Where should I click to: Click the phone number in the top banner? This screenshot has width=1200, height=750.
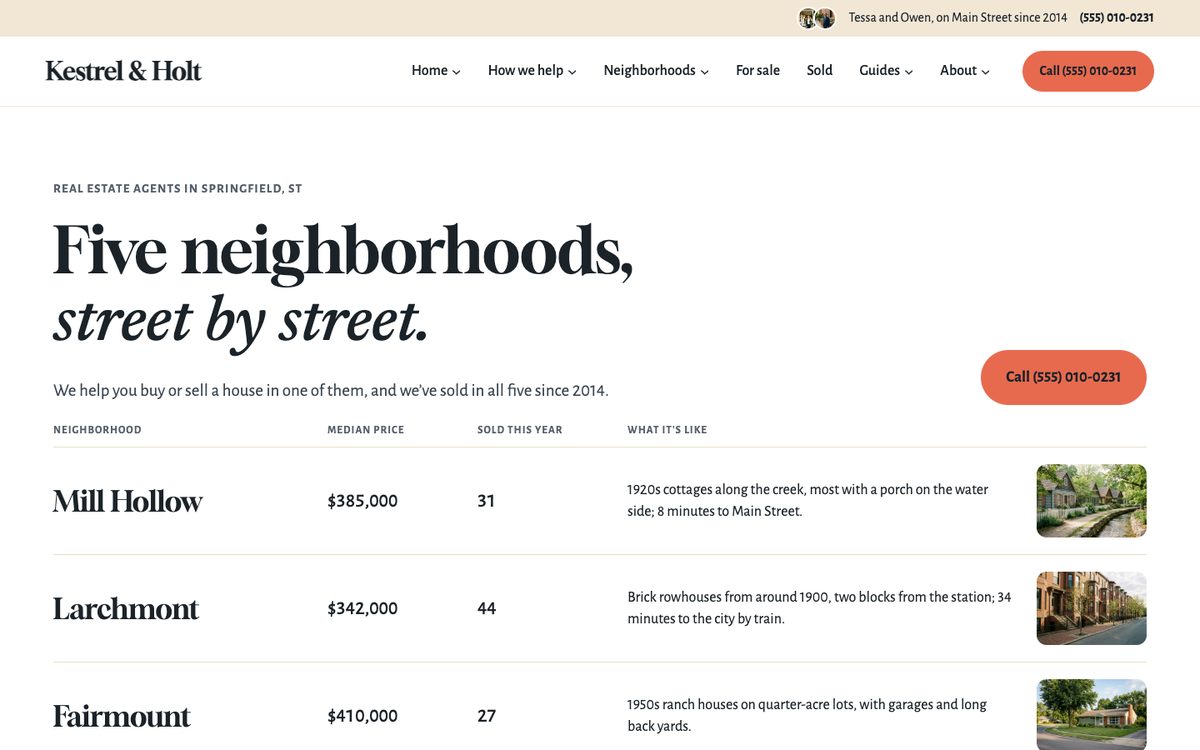[1117, 18]
